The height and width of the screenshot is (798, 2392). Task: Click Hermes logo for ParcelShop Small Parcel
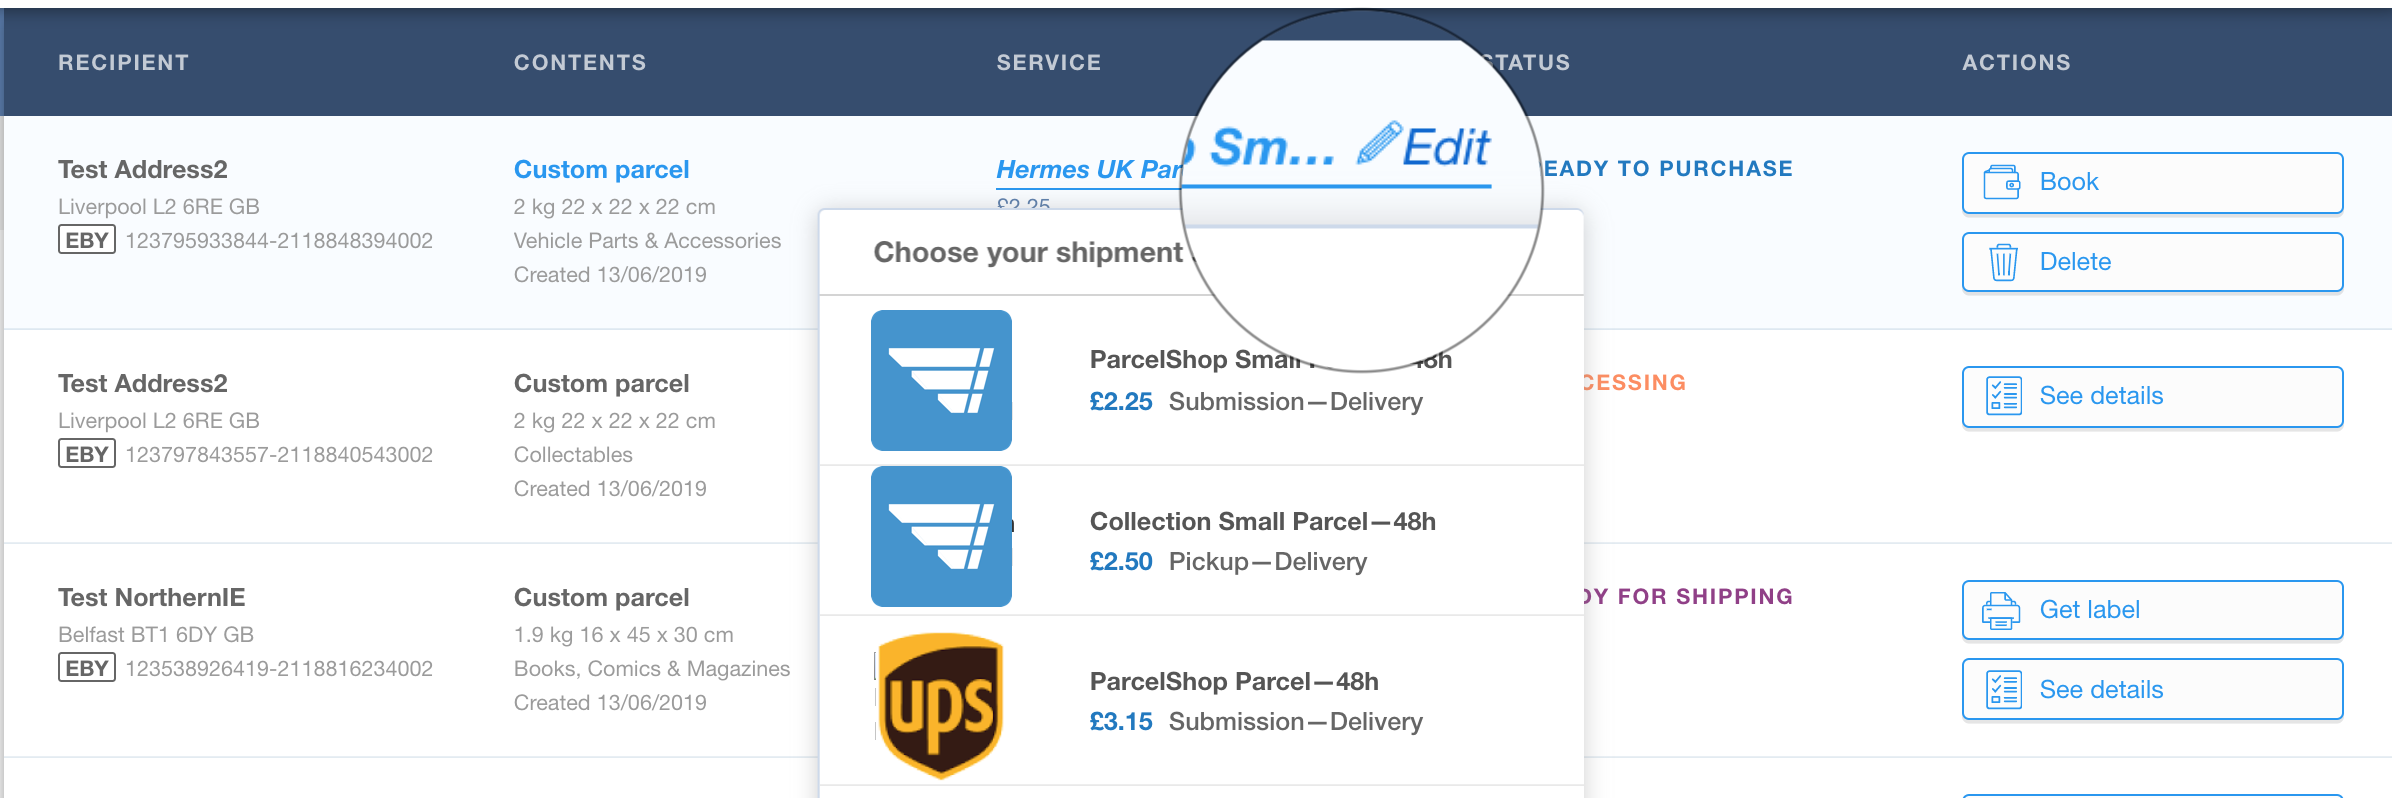tap(941, 380)
